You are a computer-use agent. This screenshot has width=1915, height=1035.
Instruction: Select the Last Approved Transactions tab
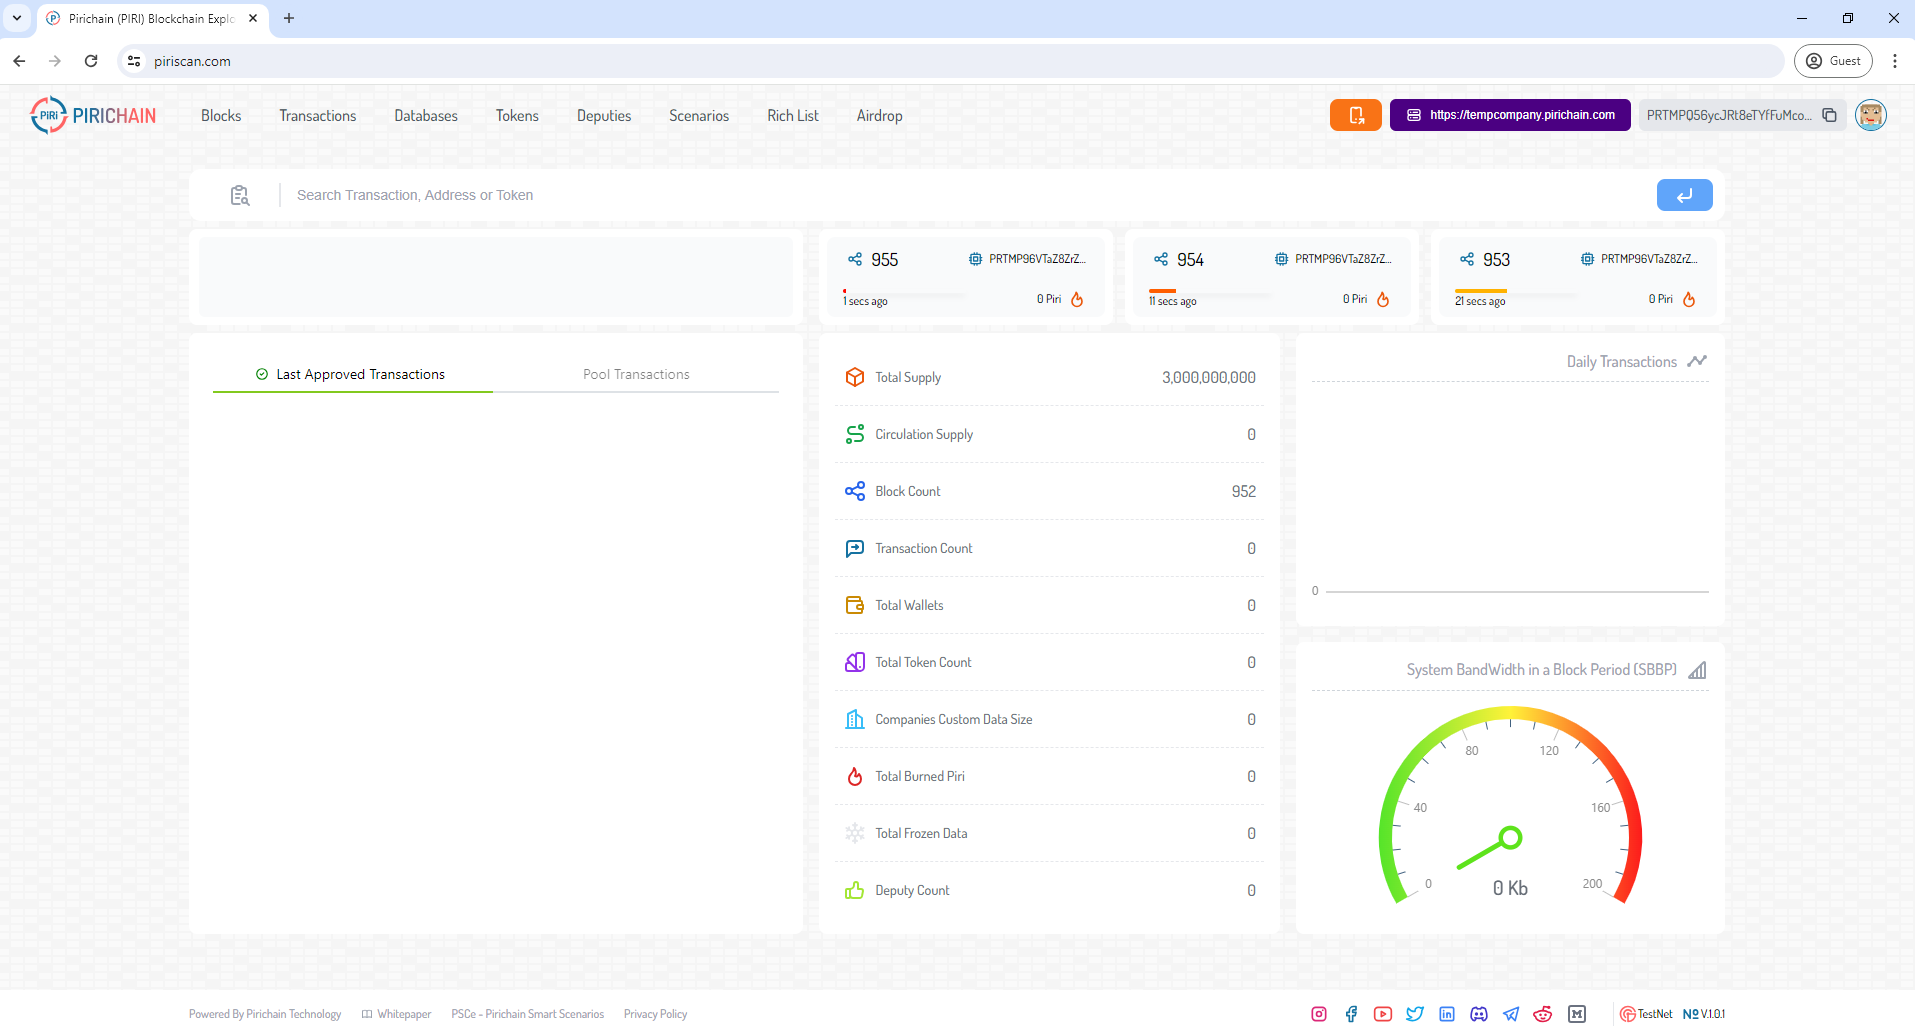351,374
